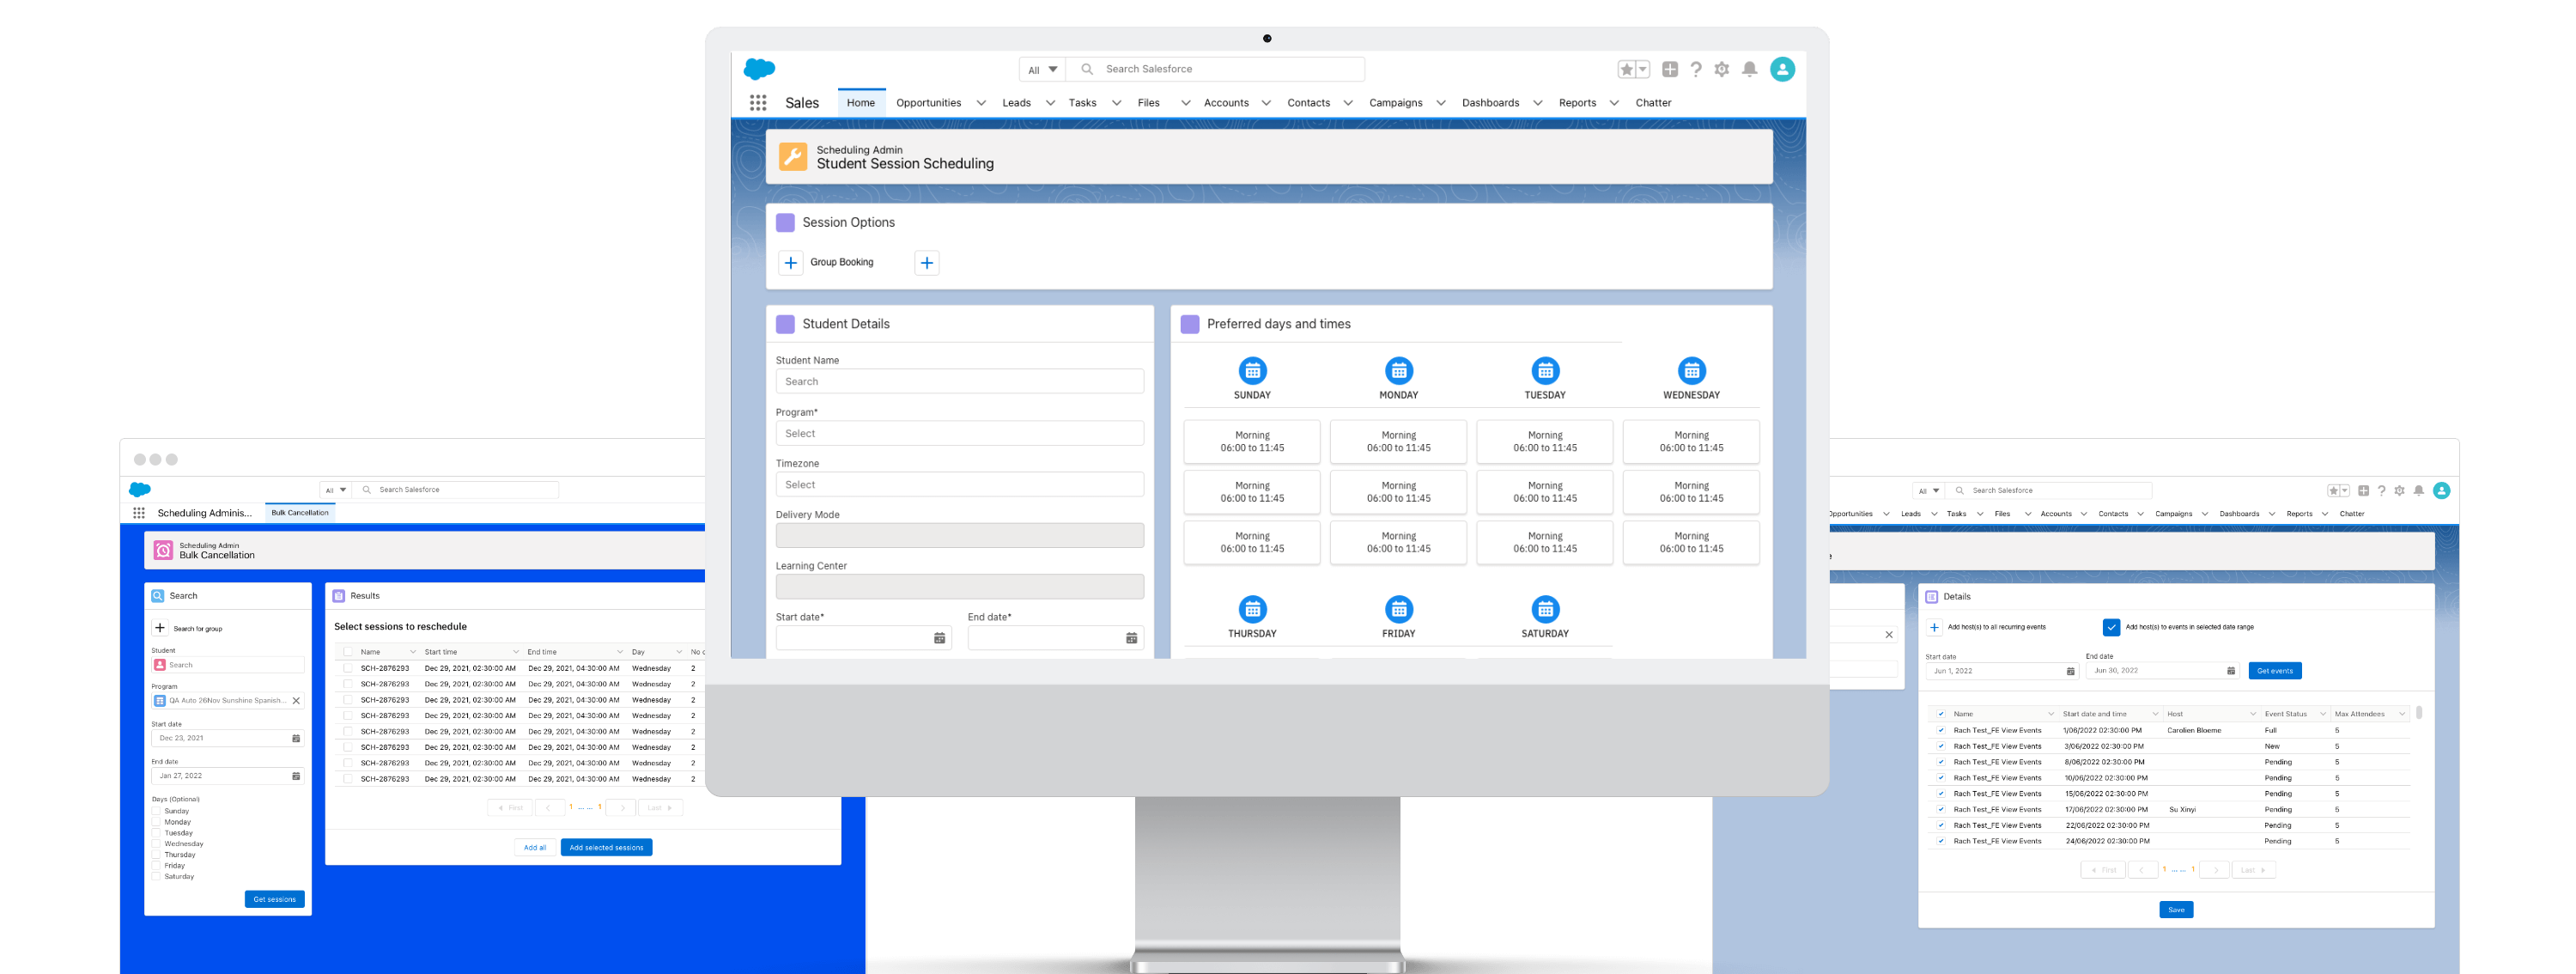Screen dimensions: 2576x974
Task: Open the Chatter tab in center screen
Action: [x=1653, y=103]
